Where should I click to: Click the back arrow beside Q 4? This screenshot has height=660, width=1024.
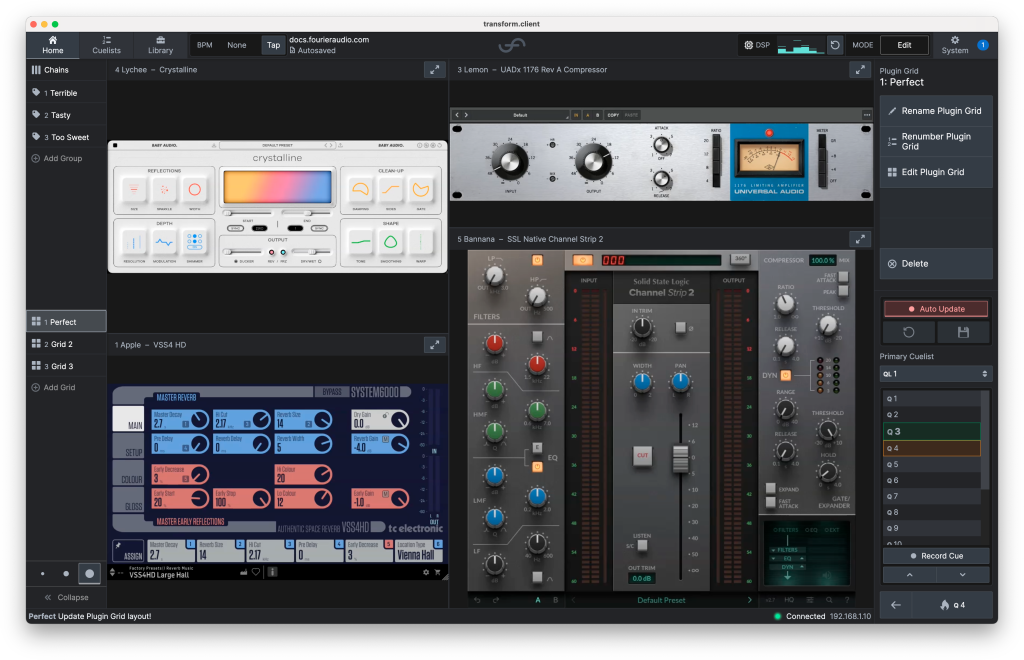896,604
